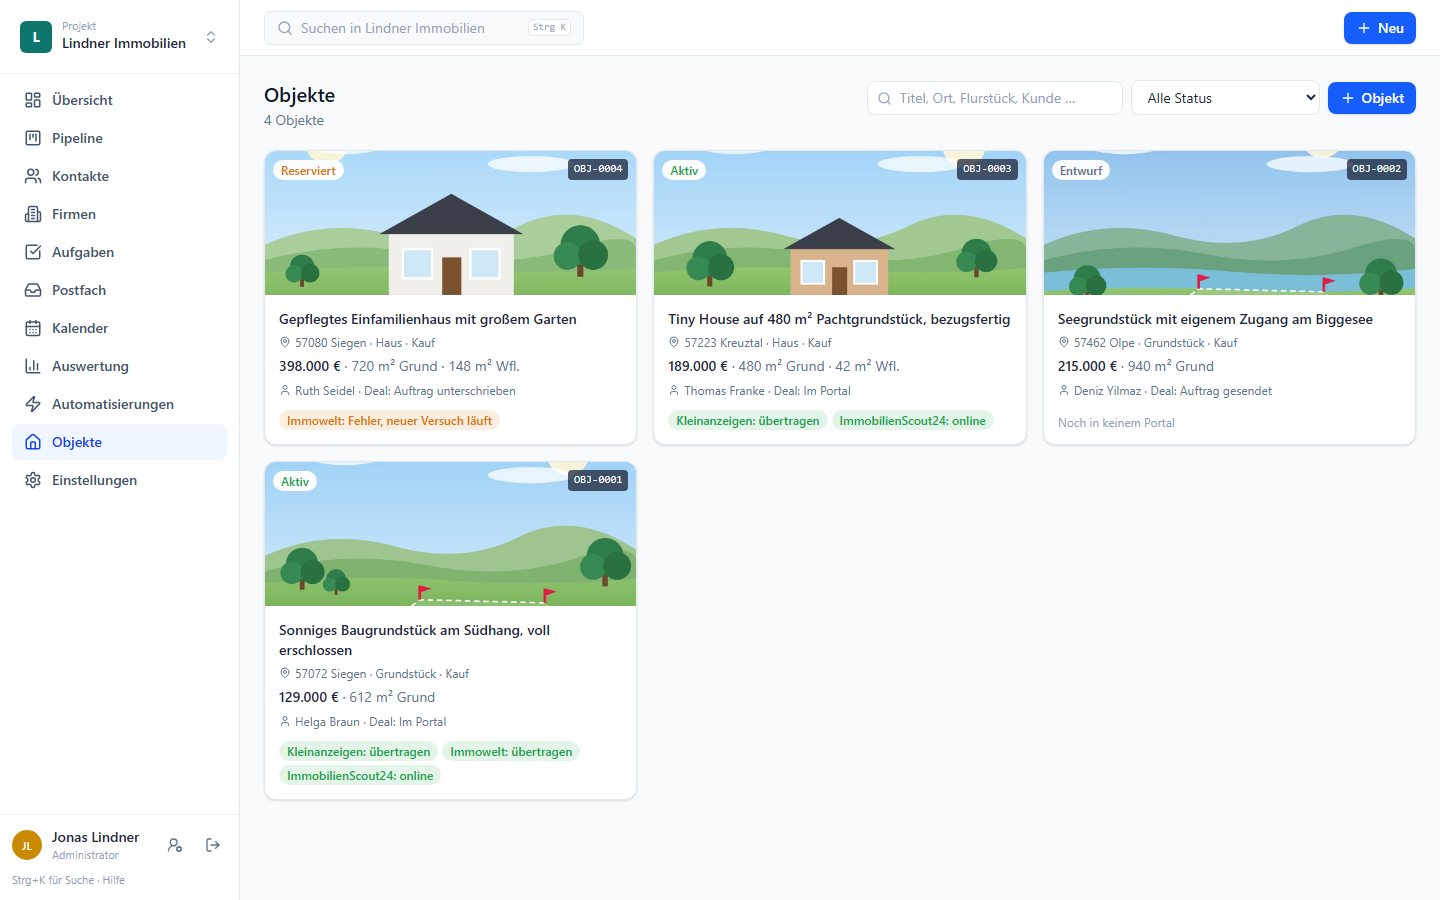Open the Alle Status filter dropdown
The width and height of the screenshot is (1440, 900).
1225,98
